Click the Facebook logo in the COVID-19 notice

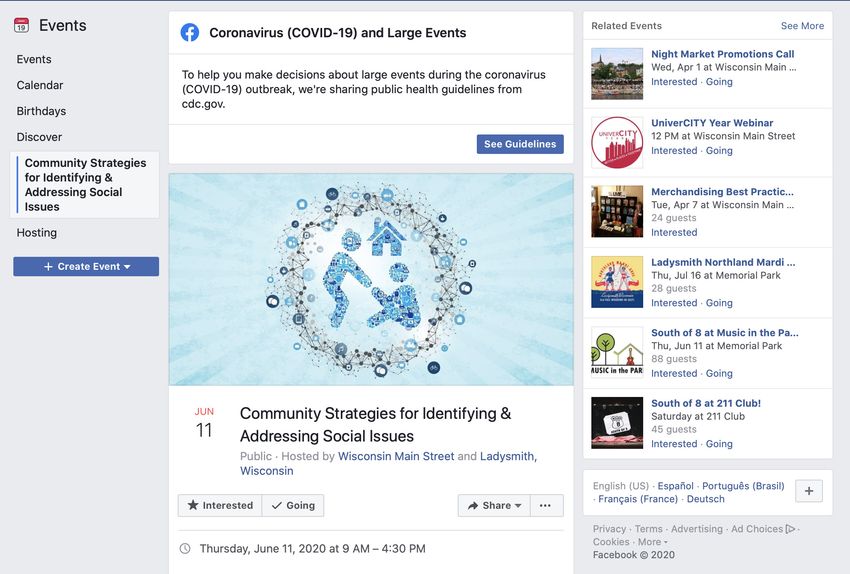tap(190, 33)
